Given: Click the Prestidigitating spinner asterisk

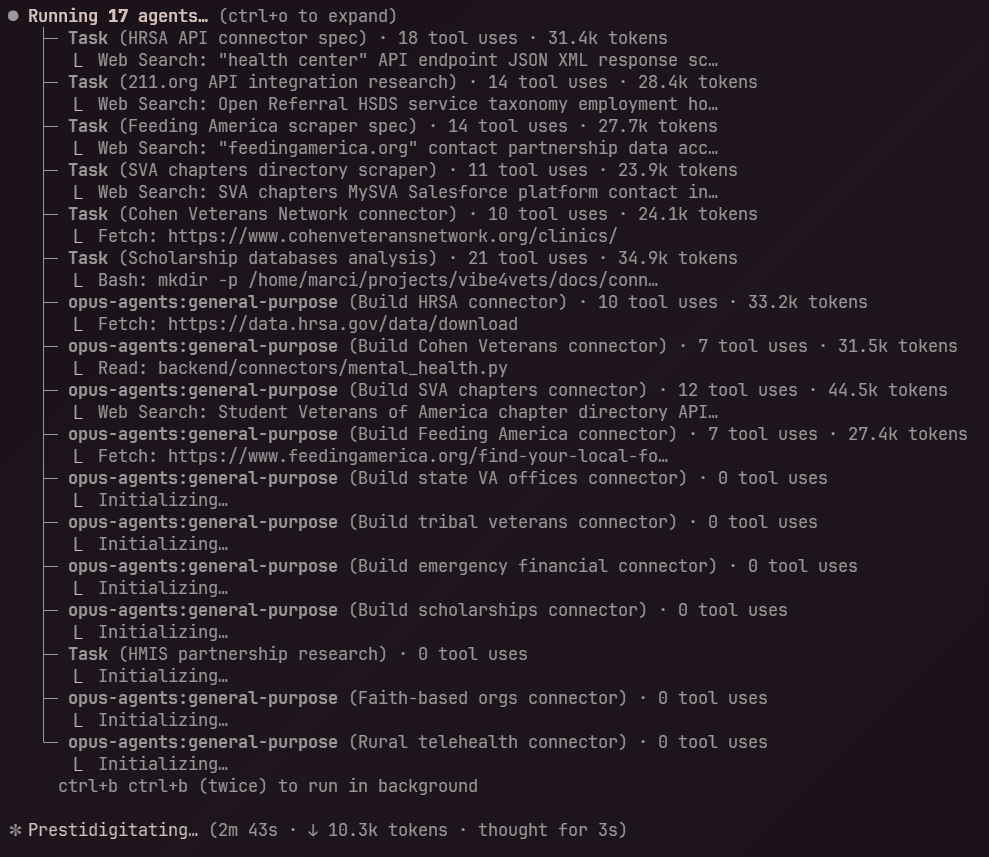Looking at the screenshot, I should click(14, 830).
